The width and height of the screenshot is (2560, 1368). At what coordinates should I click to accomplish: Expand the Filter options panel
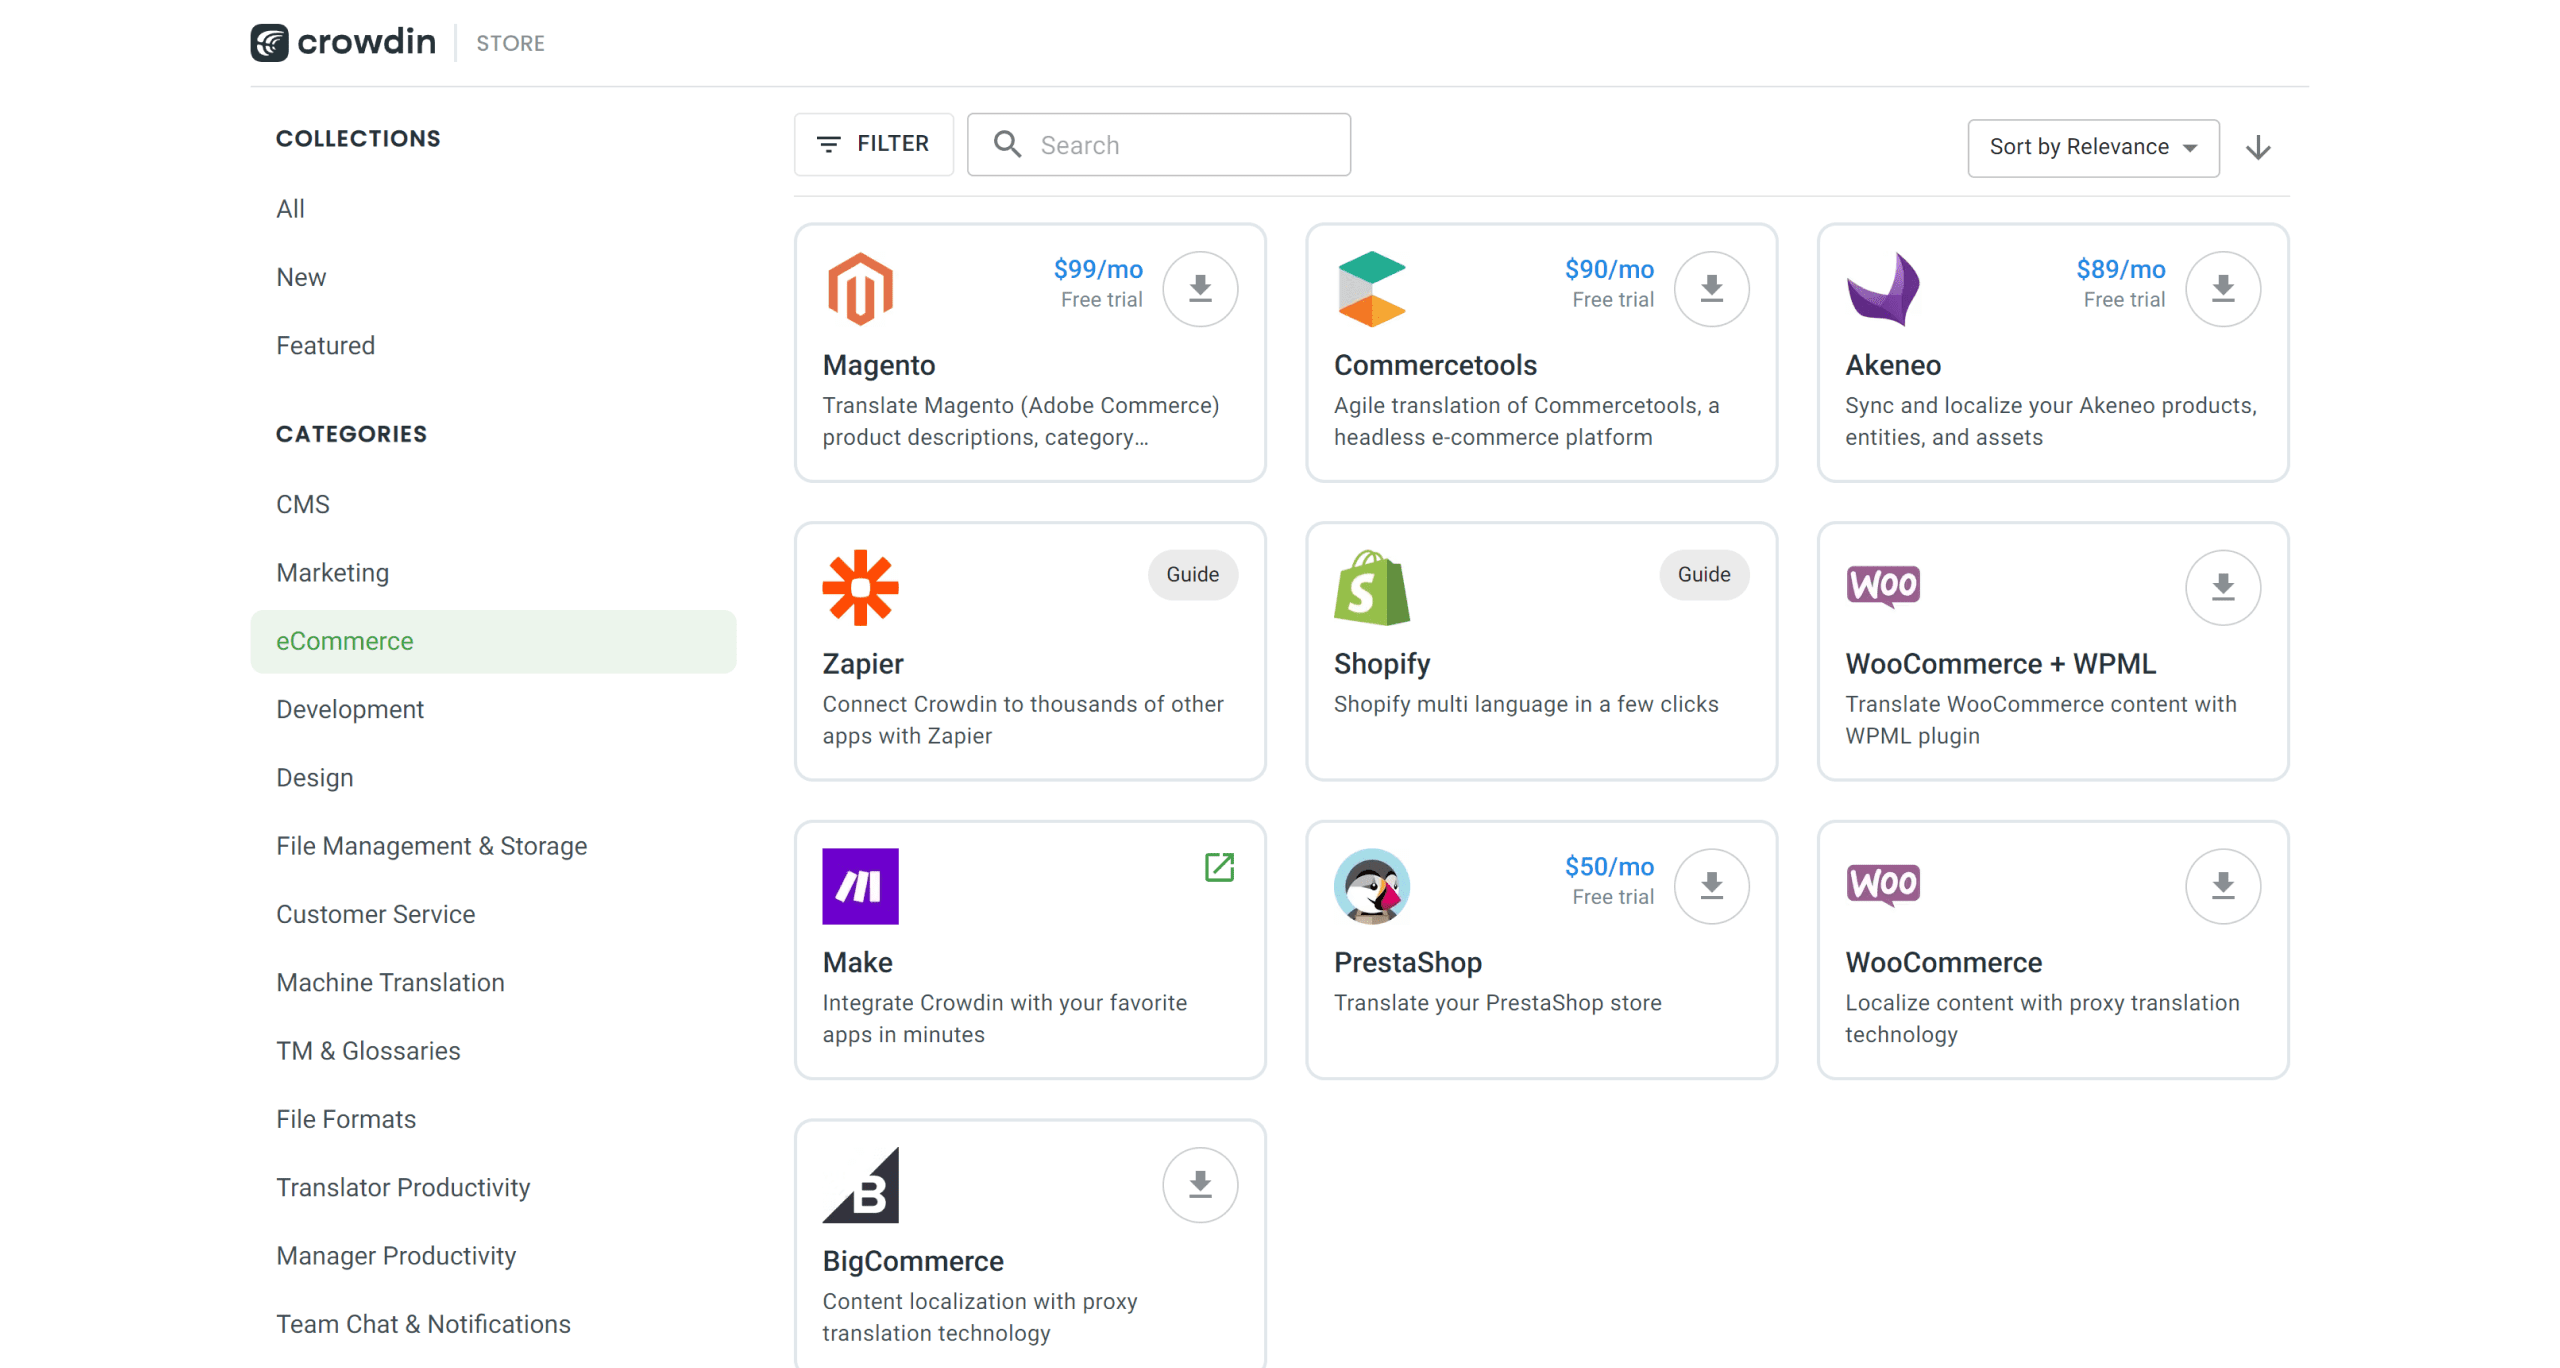[x=872, y=146]
